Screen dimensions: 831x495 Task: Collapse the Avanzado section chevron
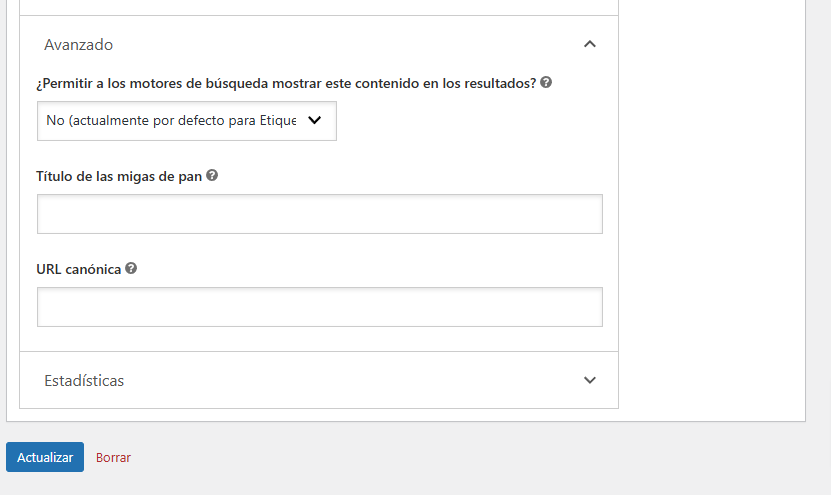589,45
